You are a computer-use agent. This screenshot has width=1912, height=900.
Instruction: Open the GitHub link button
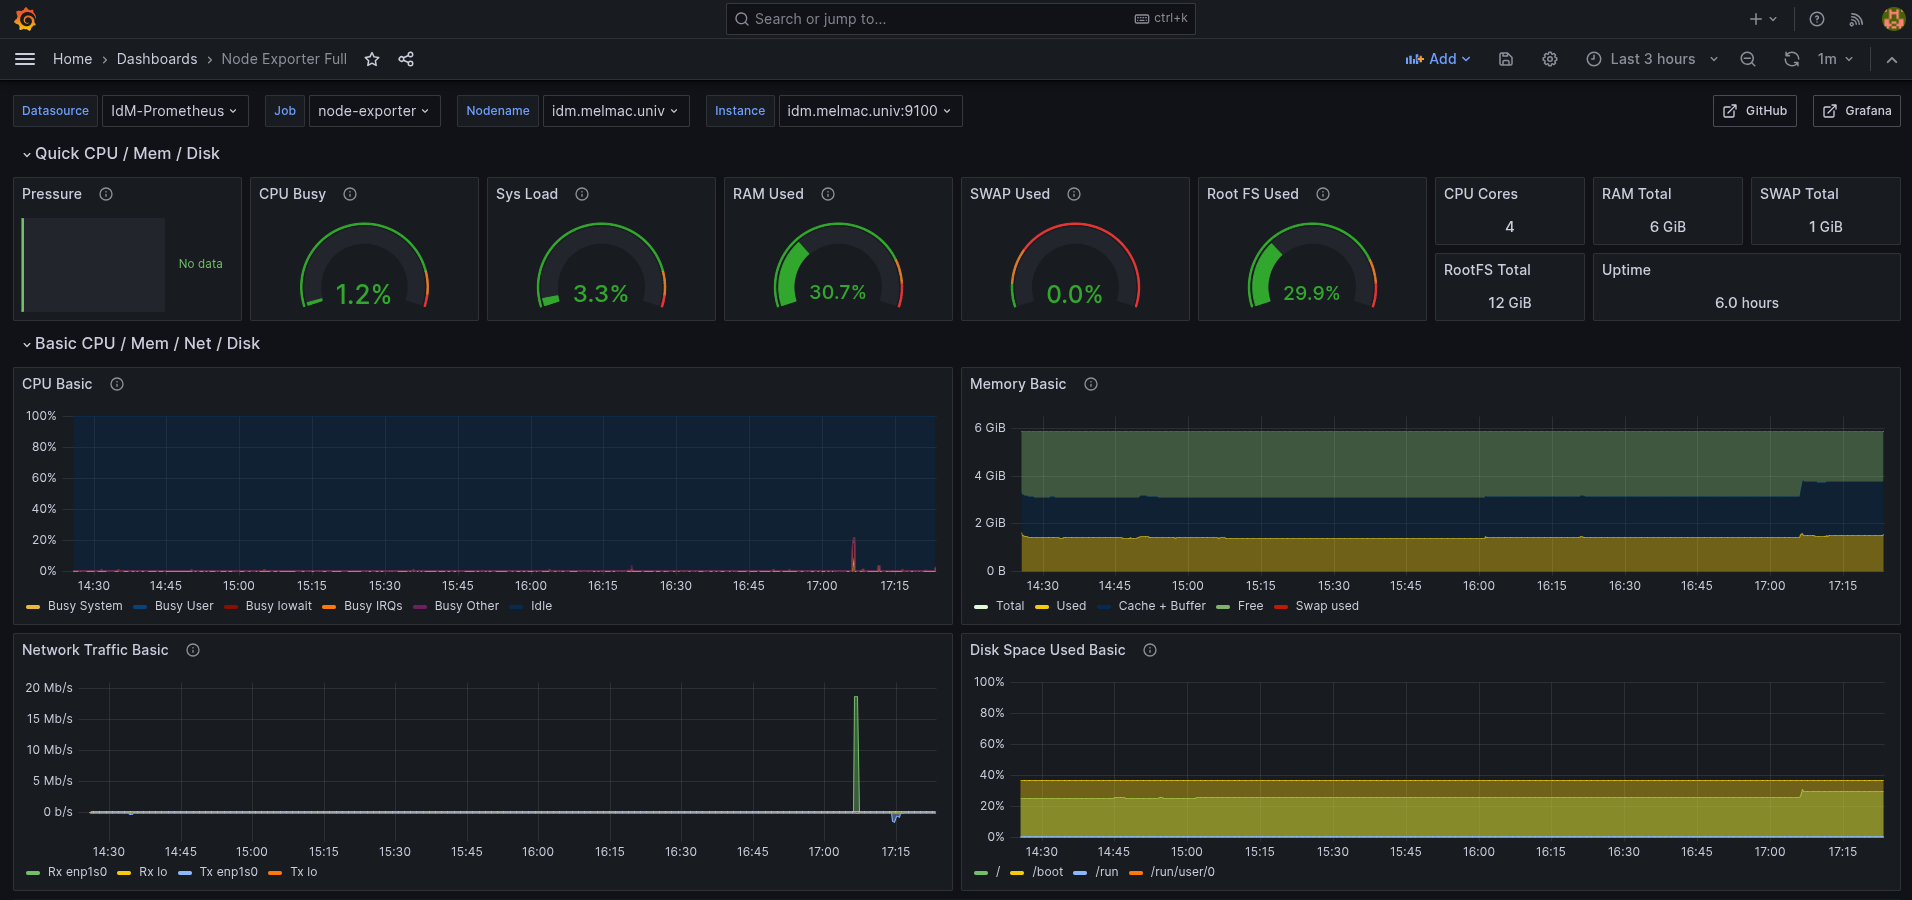[x=1754, y=111]
